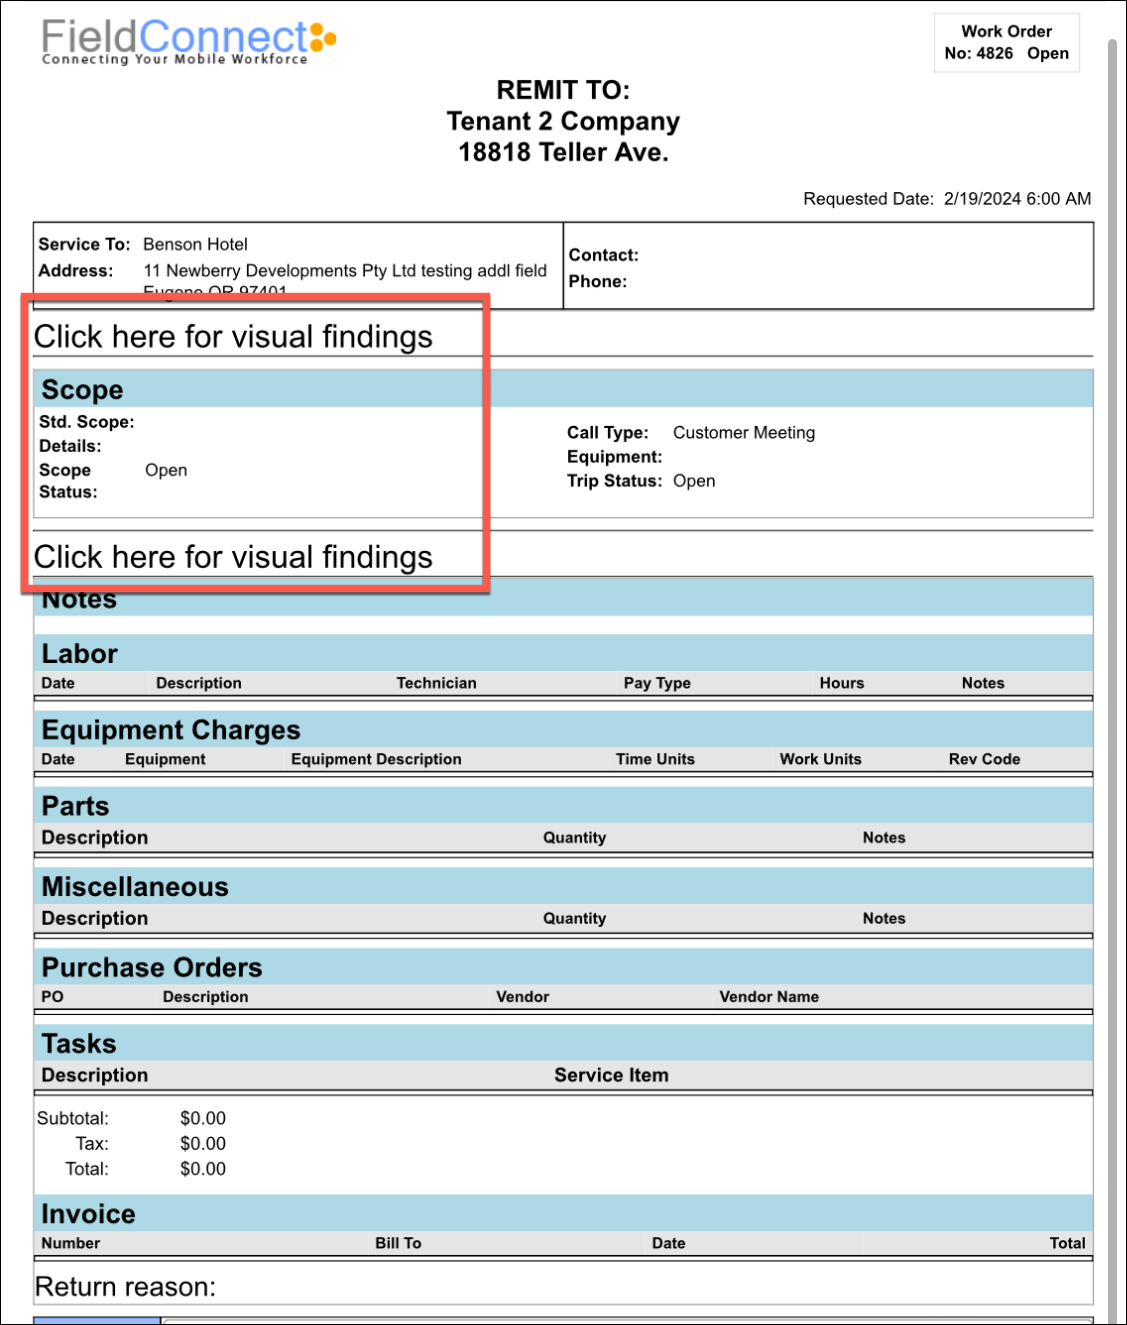Click the Technician column header in Labor
Image resolution: width=1127 pixels, height=1325 pixels.
coord(436,683)
